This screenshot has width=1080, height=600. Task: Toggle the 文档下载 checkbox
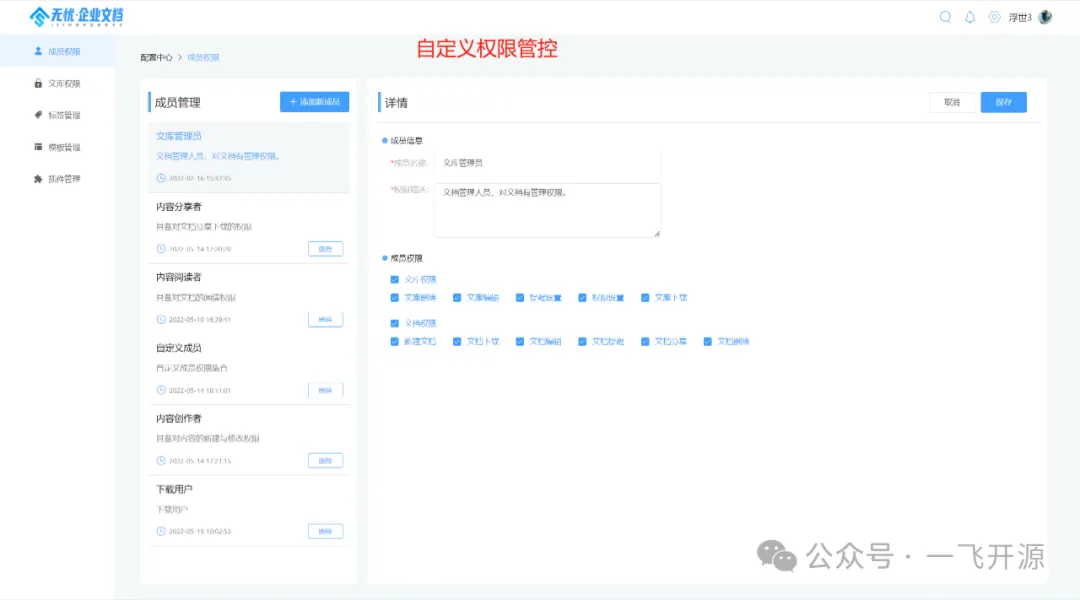(457, 342)
